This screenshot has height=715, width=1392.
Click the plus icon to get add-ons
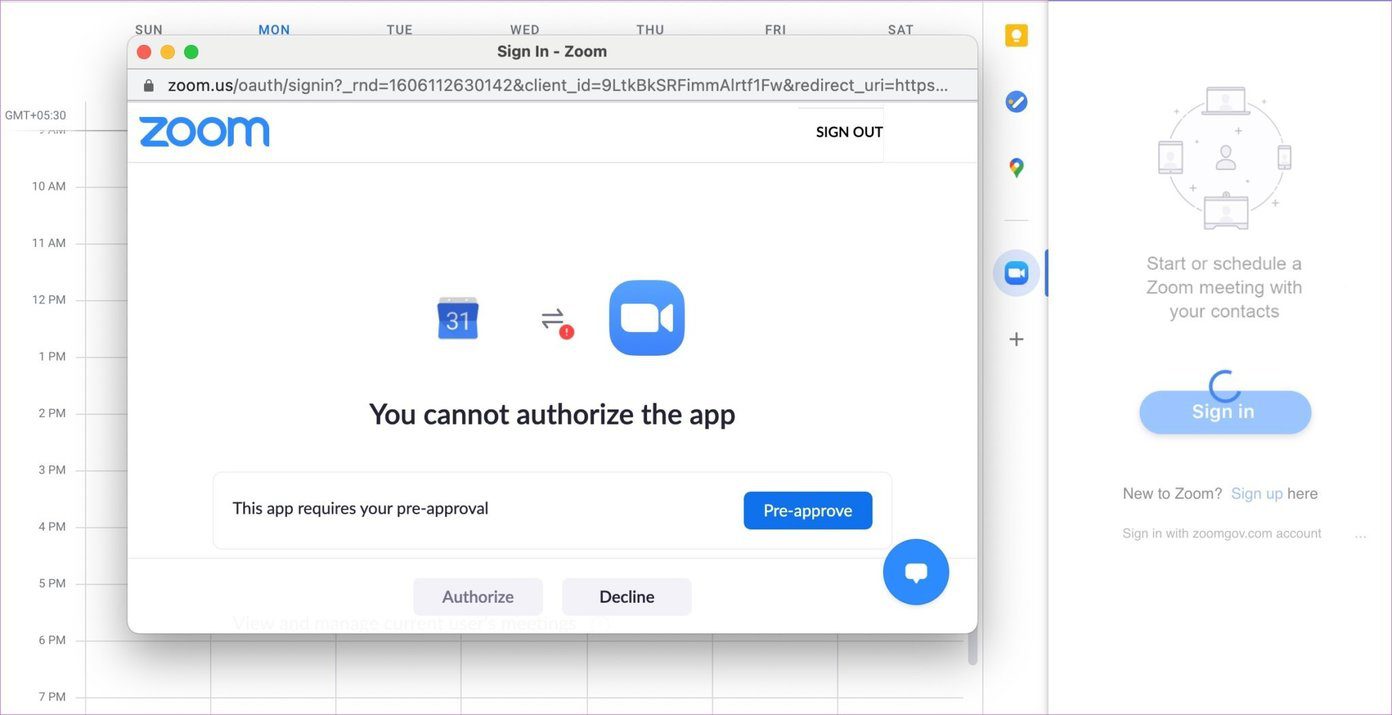[1016, 339]
